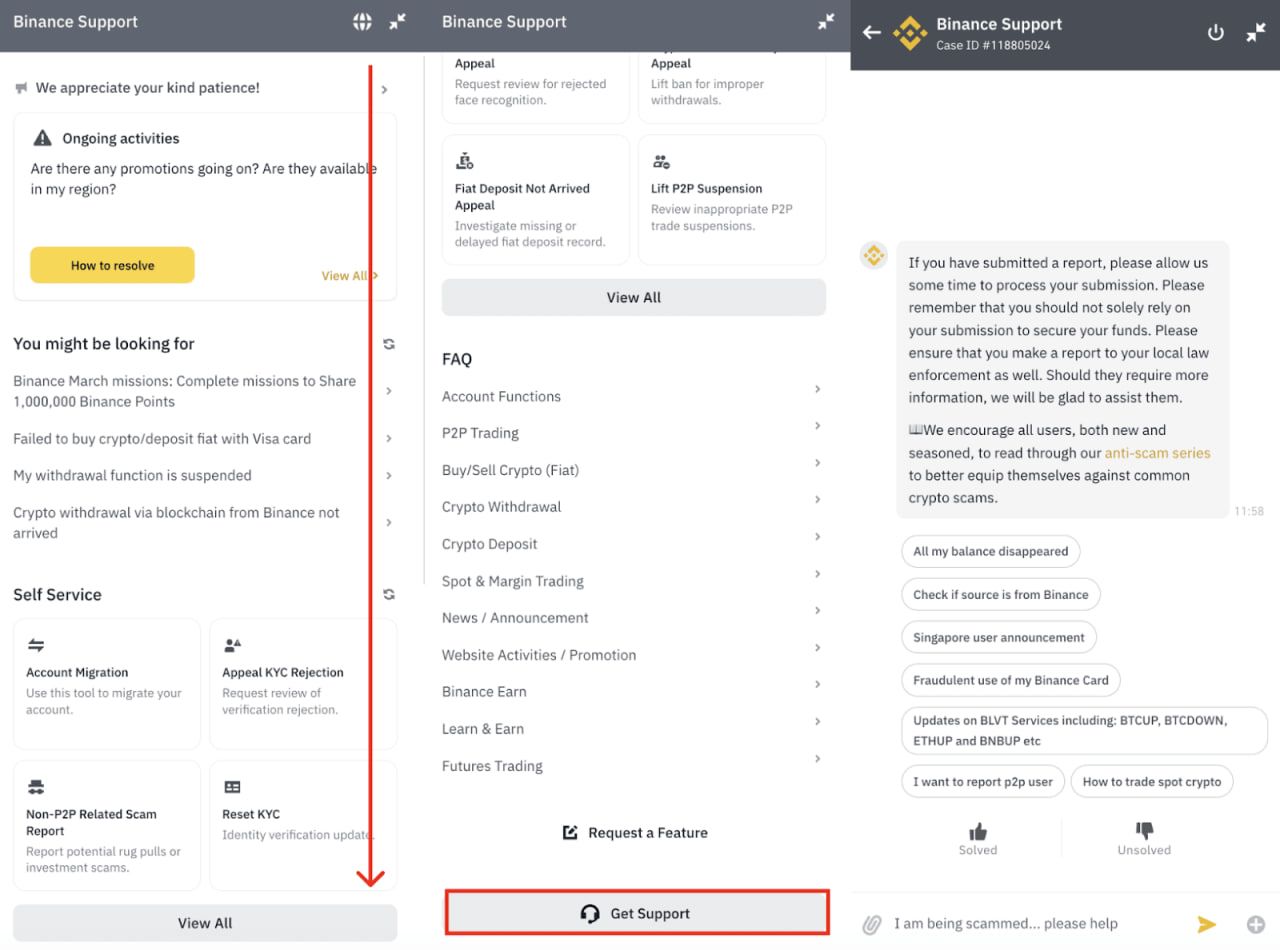This screenshot has width=1280, height=950.
Task: Attach a file with the paperclip icon
Action: [x=872, y=924]
